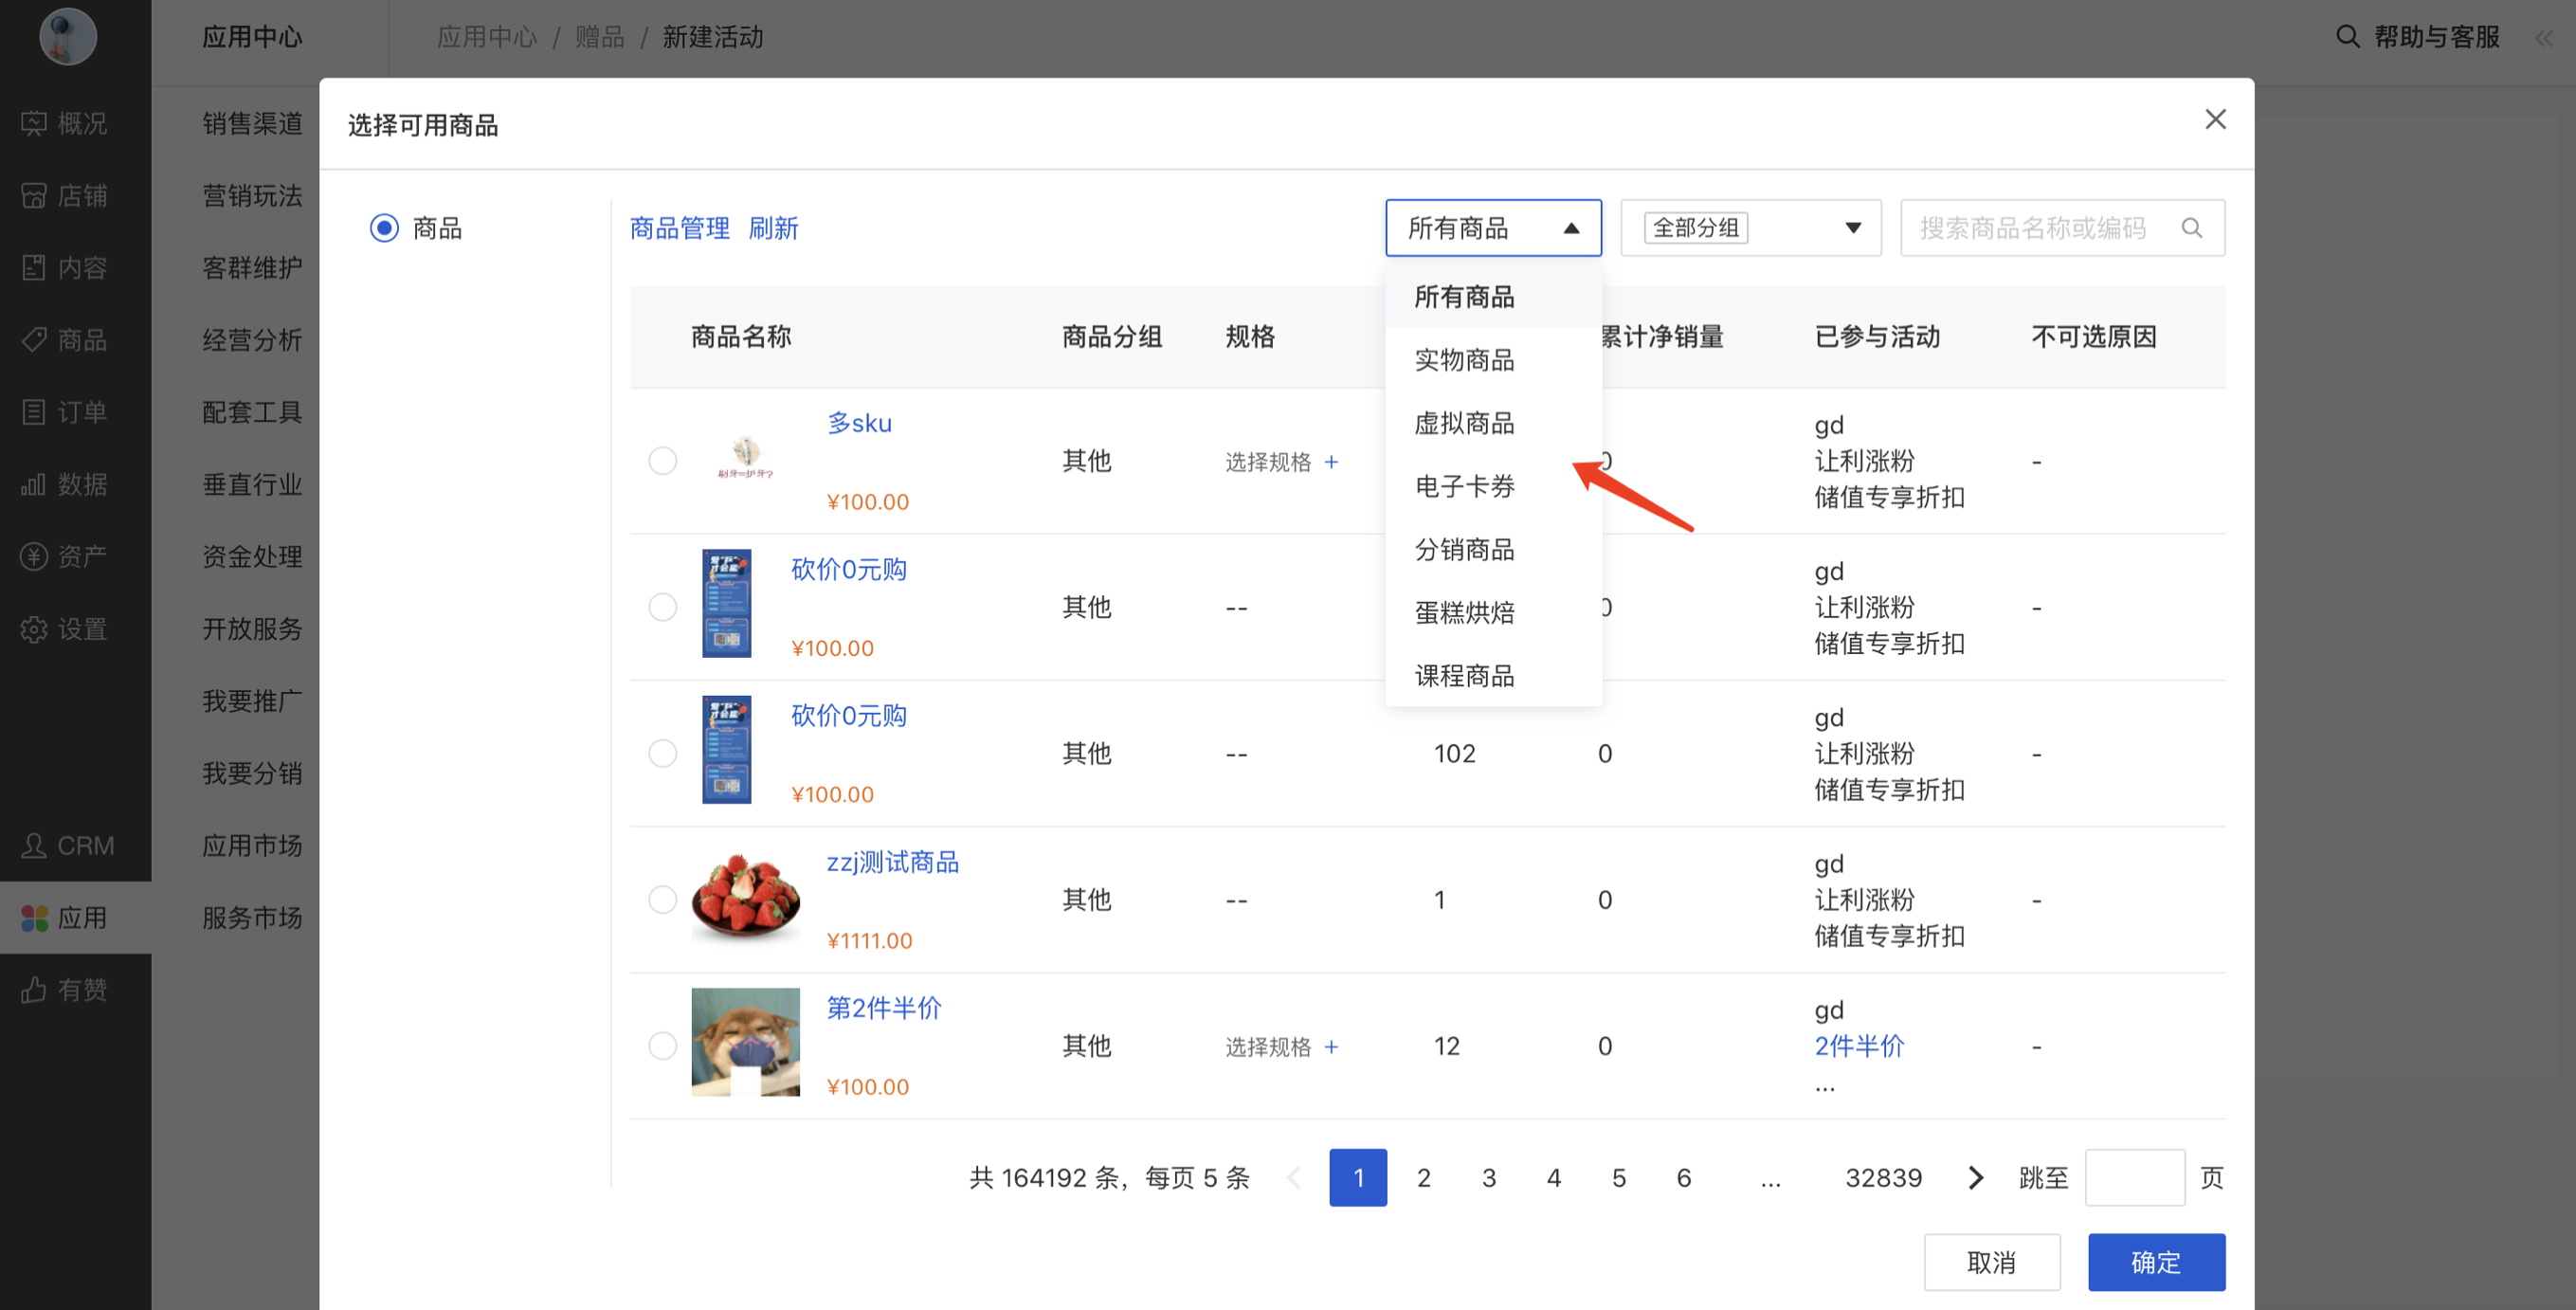Click the 有赞 thumbs-up icon
The width and height of the screenshot is (2576, 1310).
pyautogui.click(x=34, y=989)
